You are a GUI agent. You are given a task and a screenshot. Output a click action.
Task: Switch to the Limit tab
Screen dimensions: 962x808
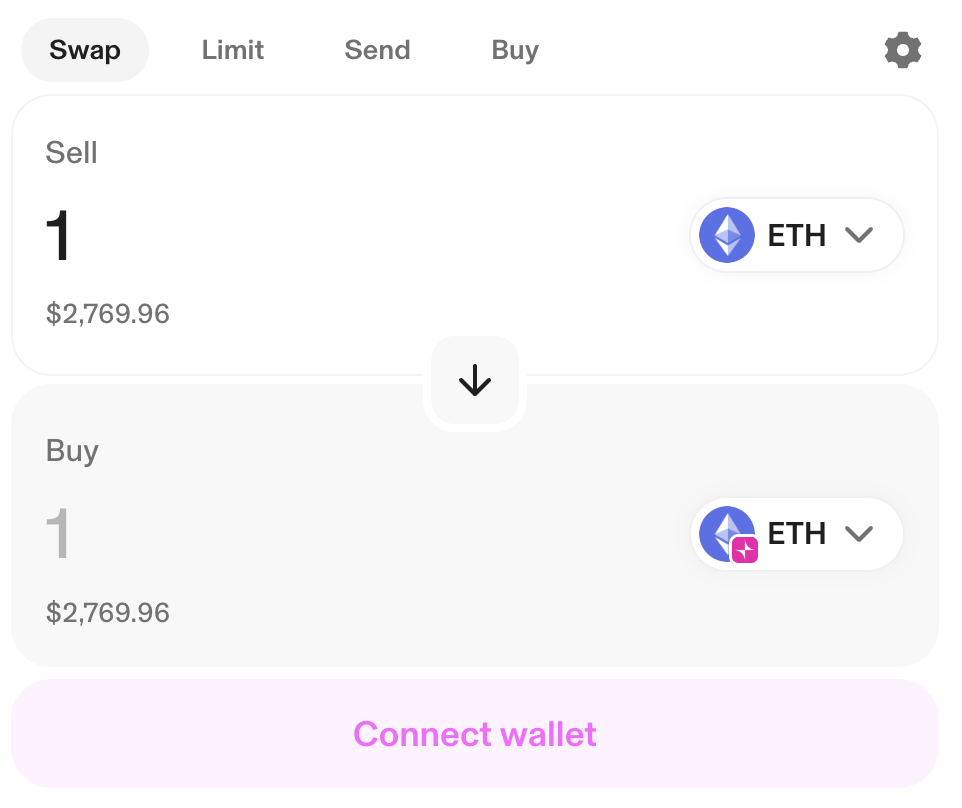pos(233,50)
